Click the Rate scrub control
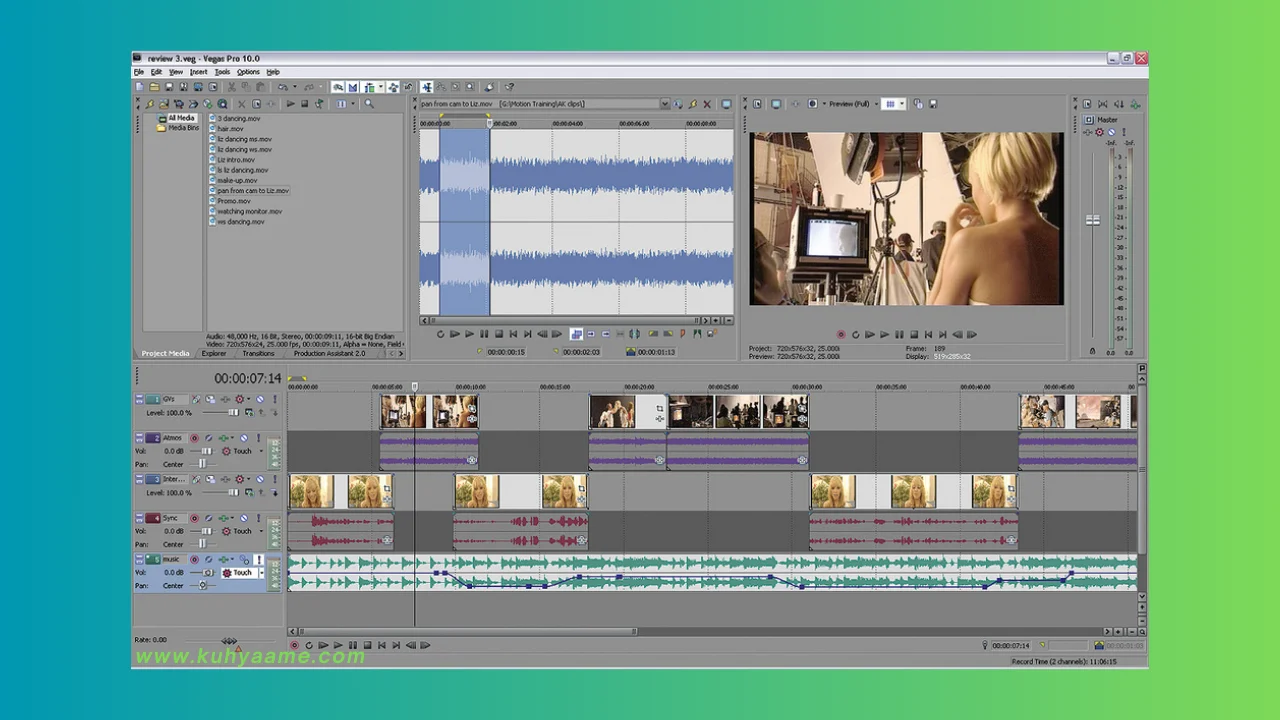Viewport: 1280px width, 720px height. pos(230,640)
